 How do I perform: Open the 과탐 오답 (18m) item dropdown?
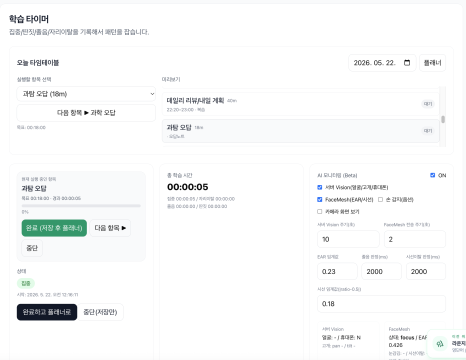coord(86,94)
